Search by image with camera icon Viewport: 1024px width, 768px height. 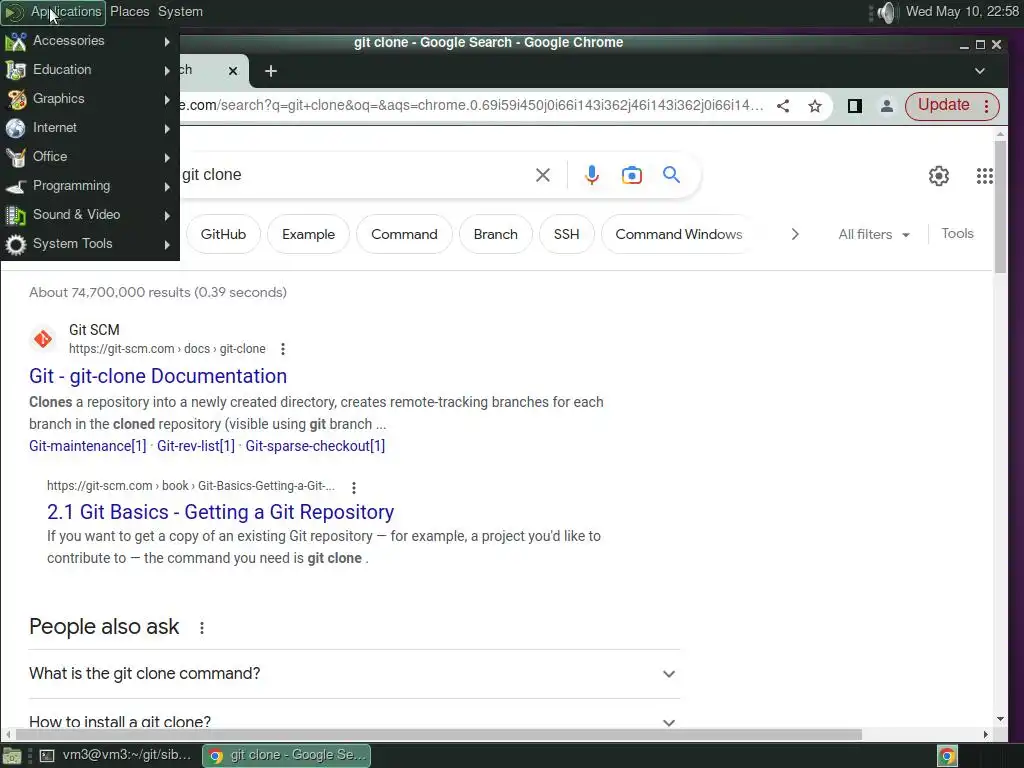pyautogui.click(x=632, y=175)
